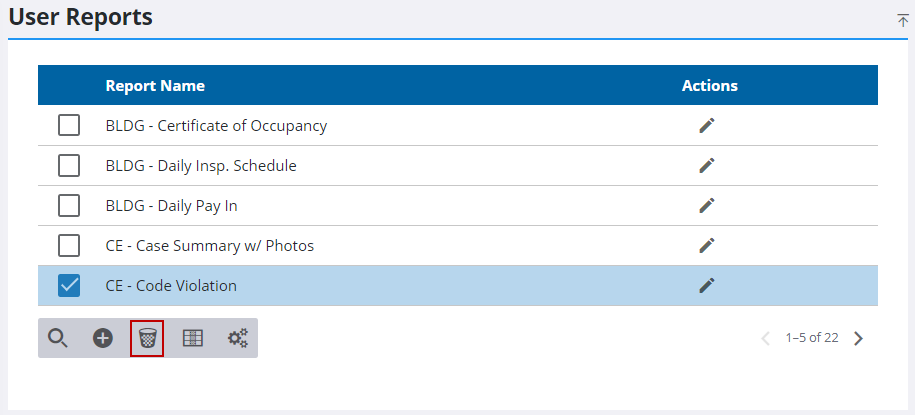Go to previous page of reports
915x415 pixels.
766,338
